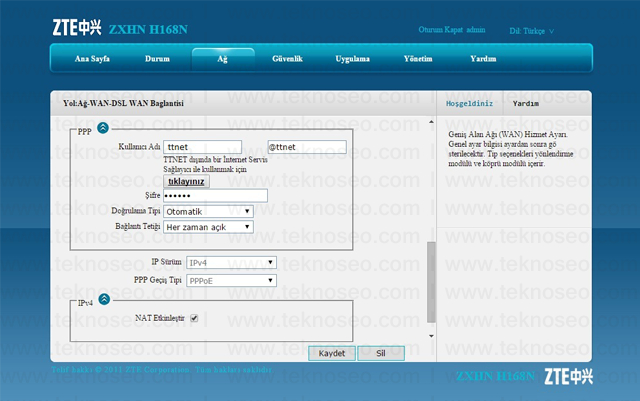Click the Sil button

point(381,353)
